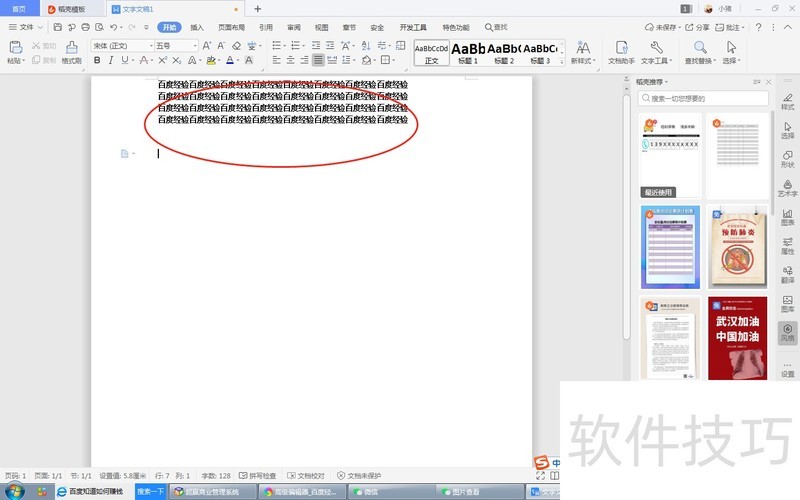
Task: Toggle Underline formatting
Action: (124, 60)
